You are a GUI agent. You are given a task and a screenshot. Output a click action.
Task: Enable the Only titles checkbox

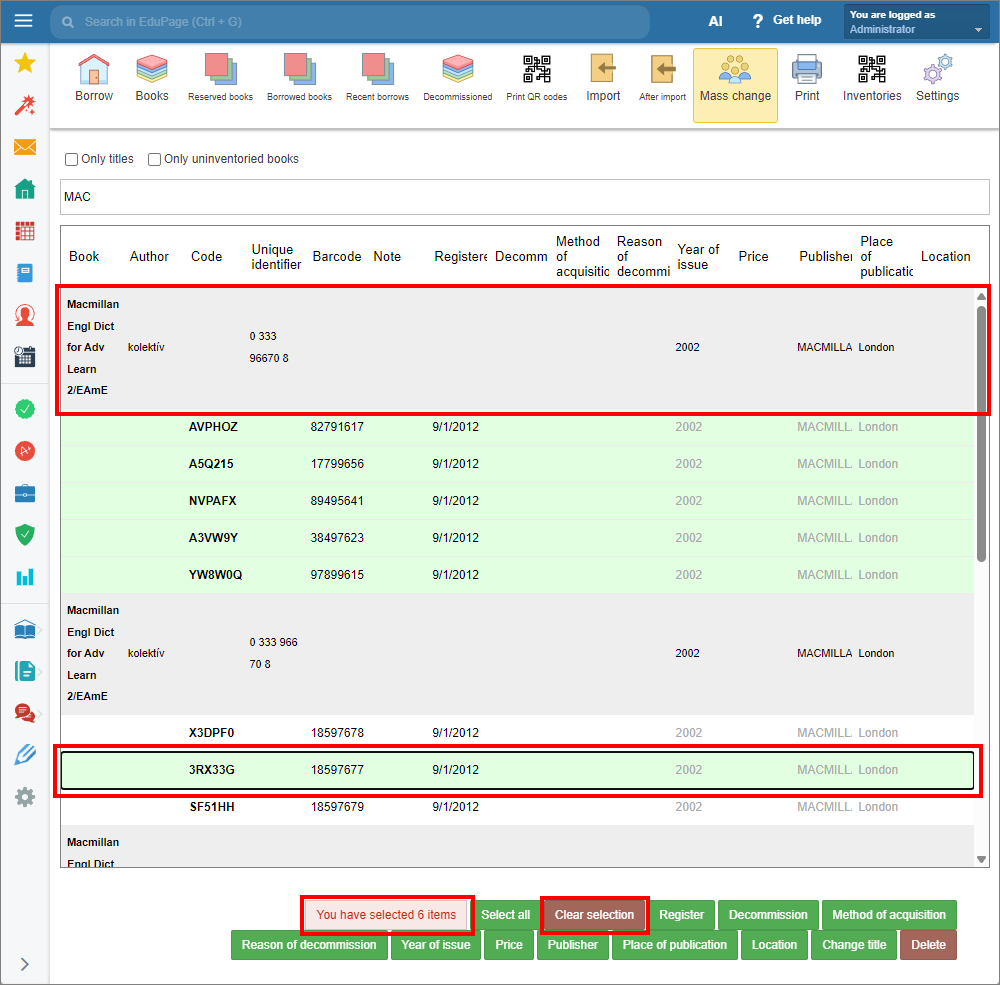point(72,159)
